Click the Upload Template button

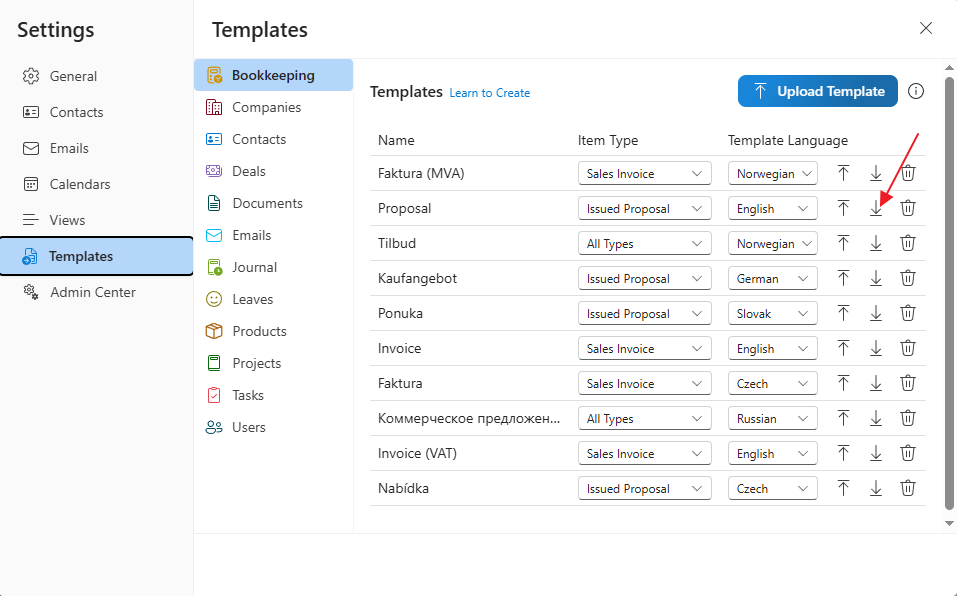[x=817, y=91]
